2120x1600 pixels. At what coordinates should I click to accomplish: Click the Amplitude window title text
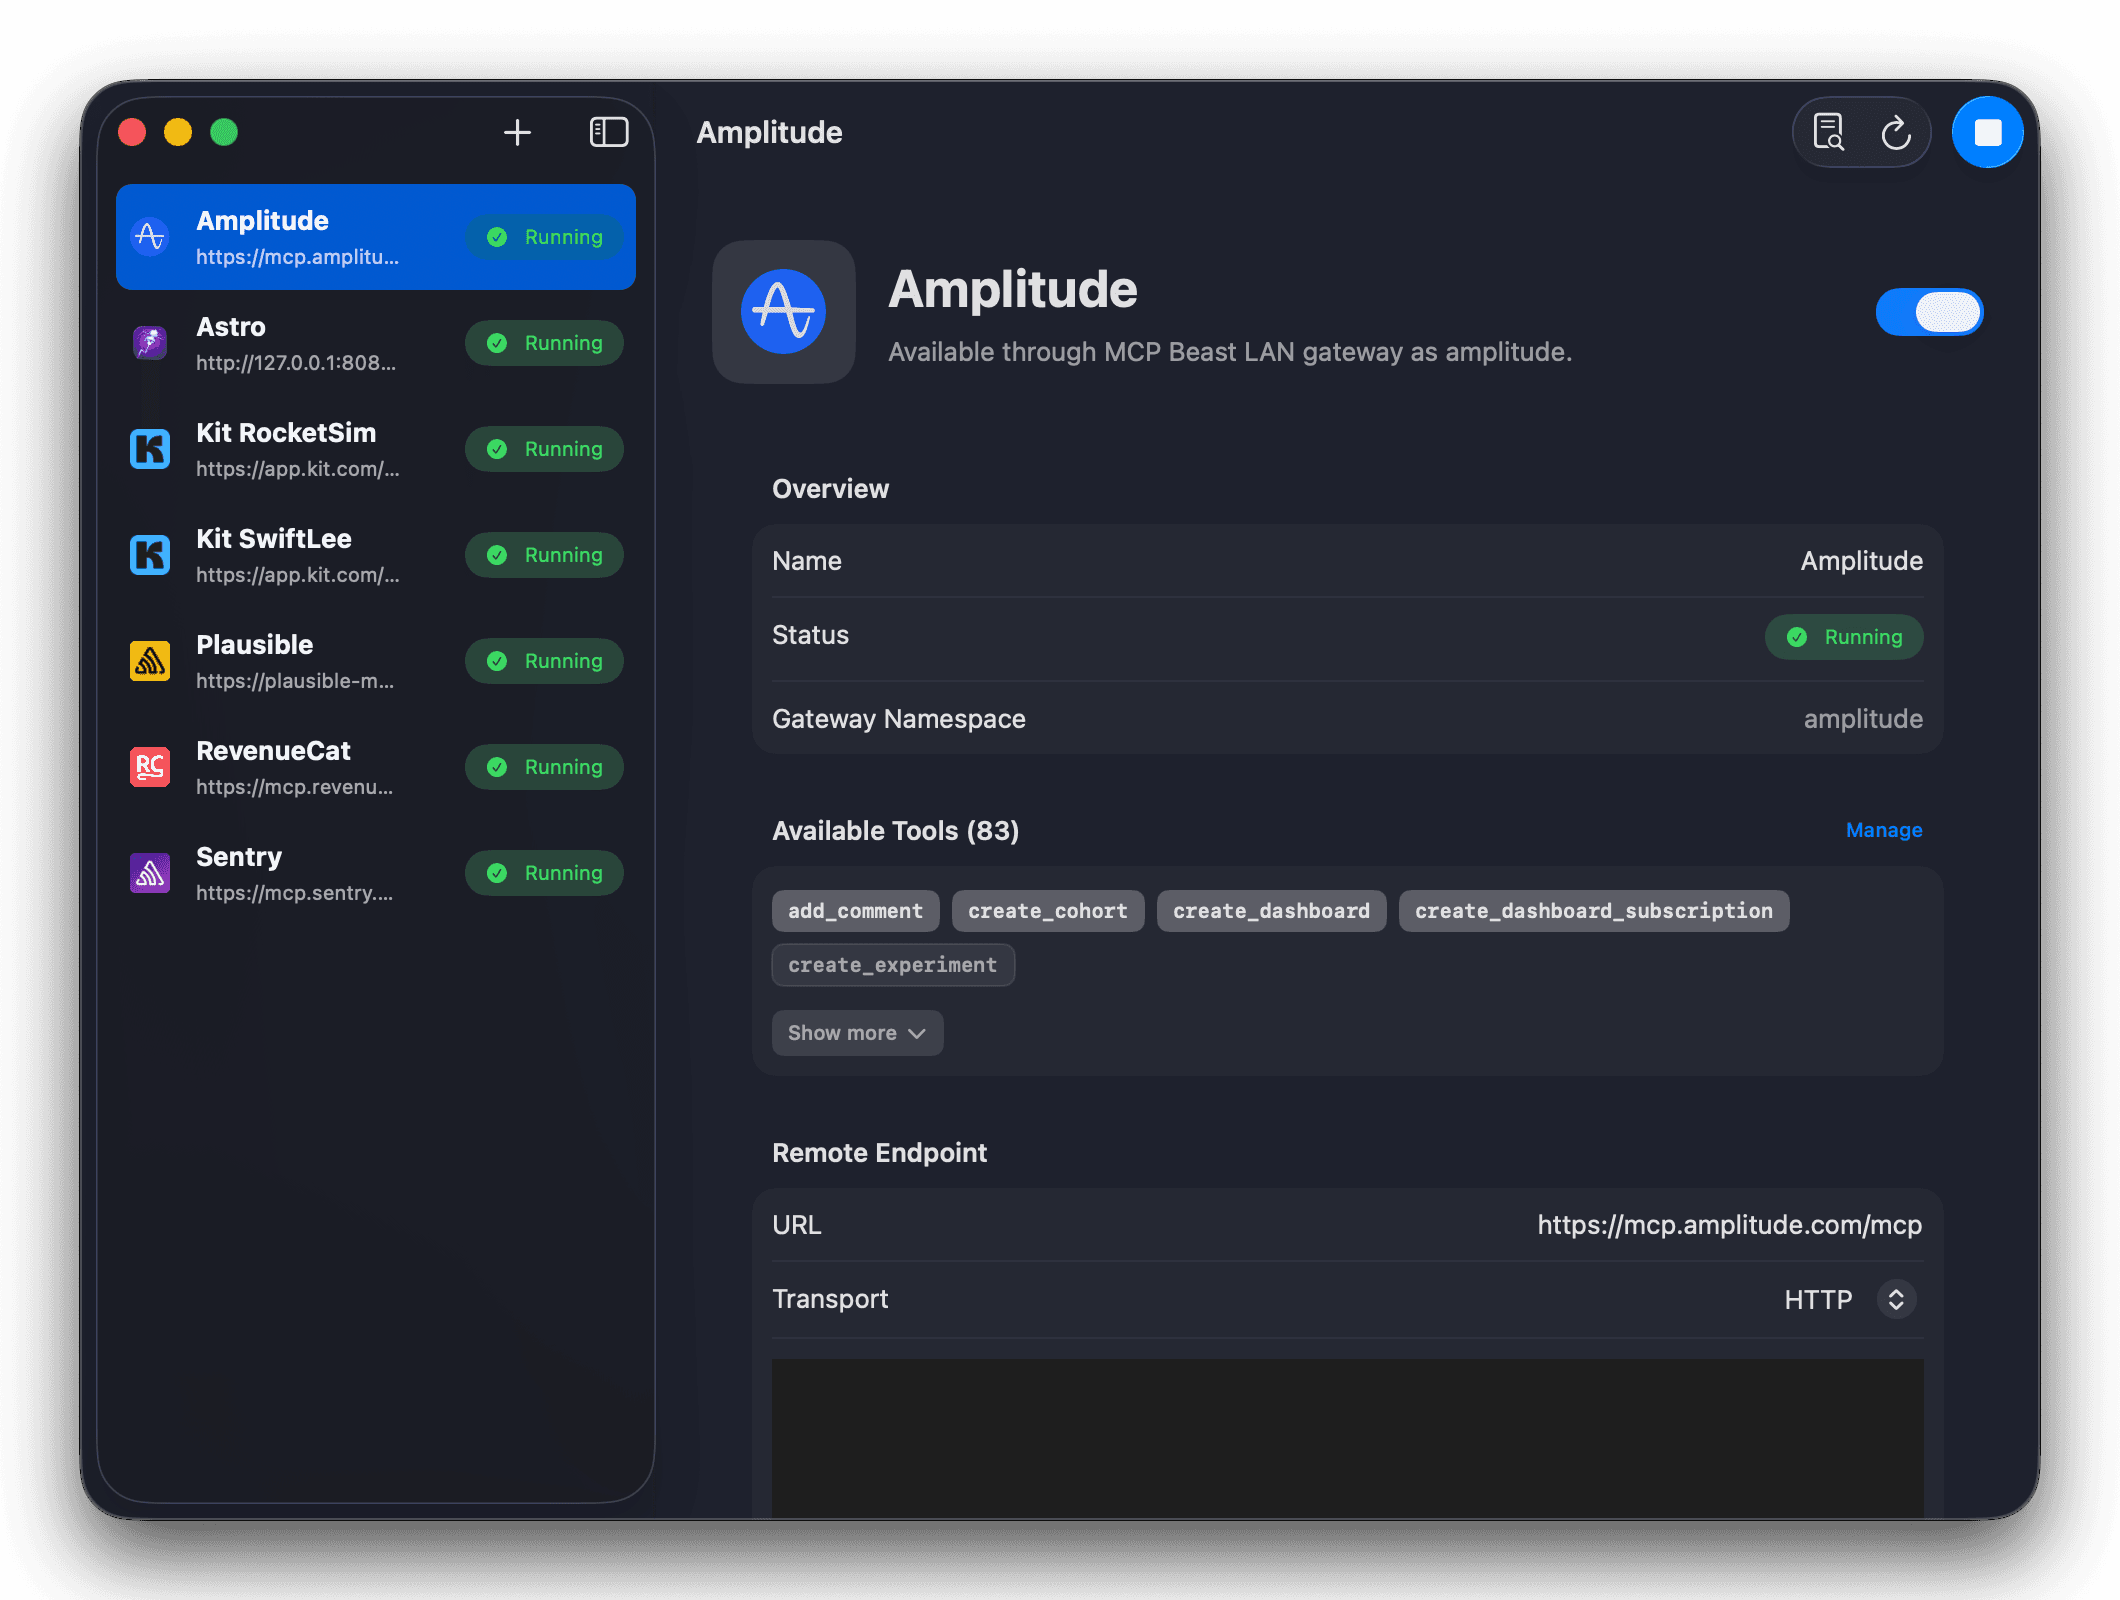pos(770,132)
